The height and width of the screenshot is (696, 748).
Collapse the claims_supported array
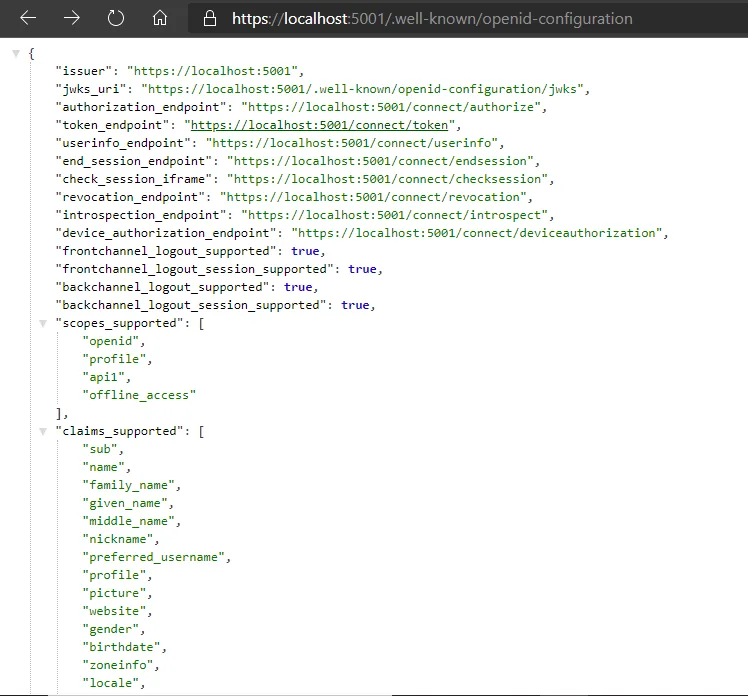click(43, 431)
